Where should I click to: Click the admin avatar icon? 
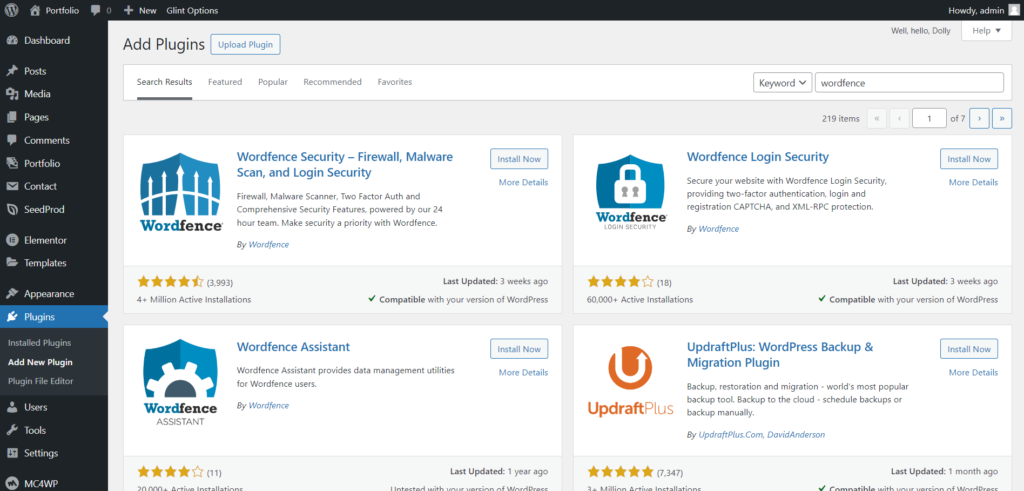pos(1013,10)
